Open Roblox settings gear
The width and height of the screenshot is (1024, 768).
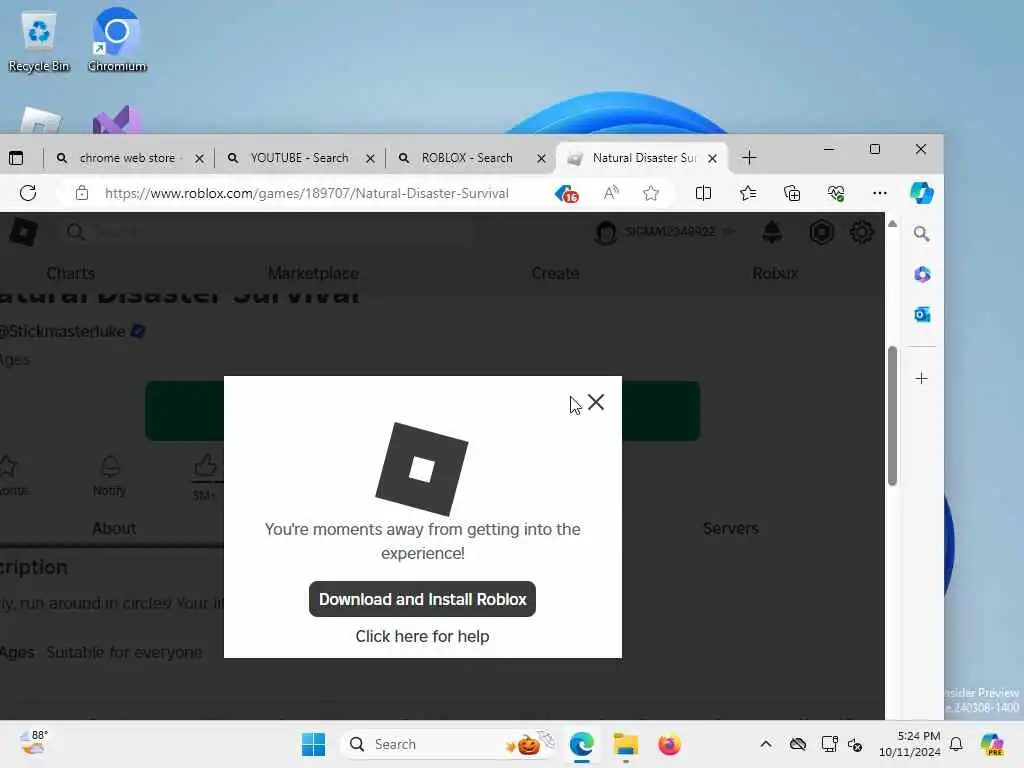coord(861,232)
